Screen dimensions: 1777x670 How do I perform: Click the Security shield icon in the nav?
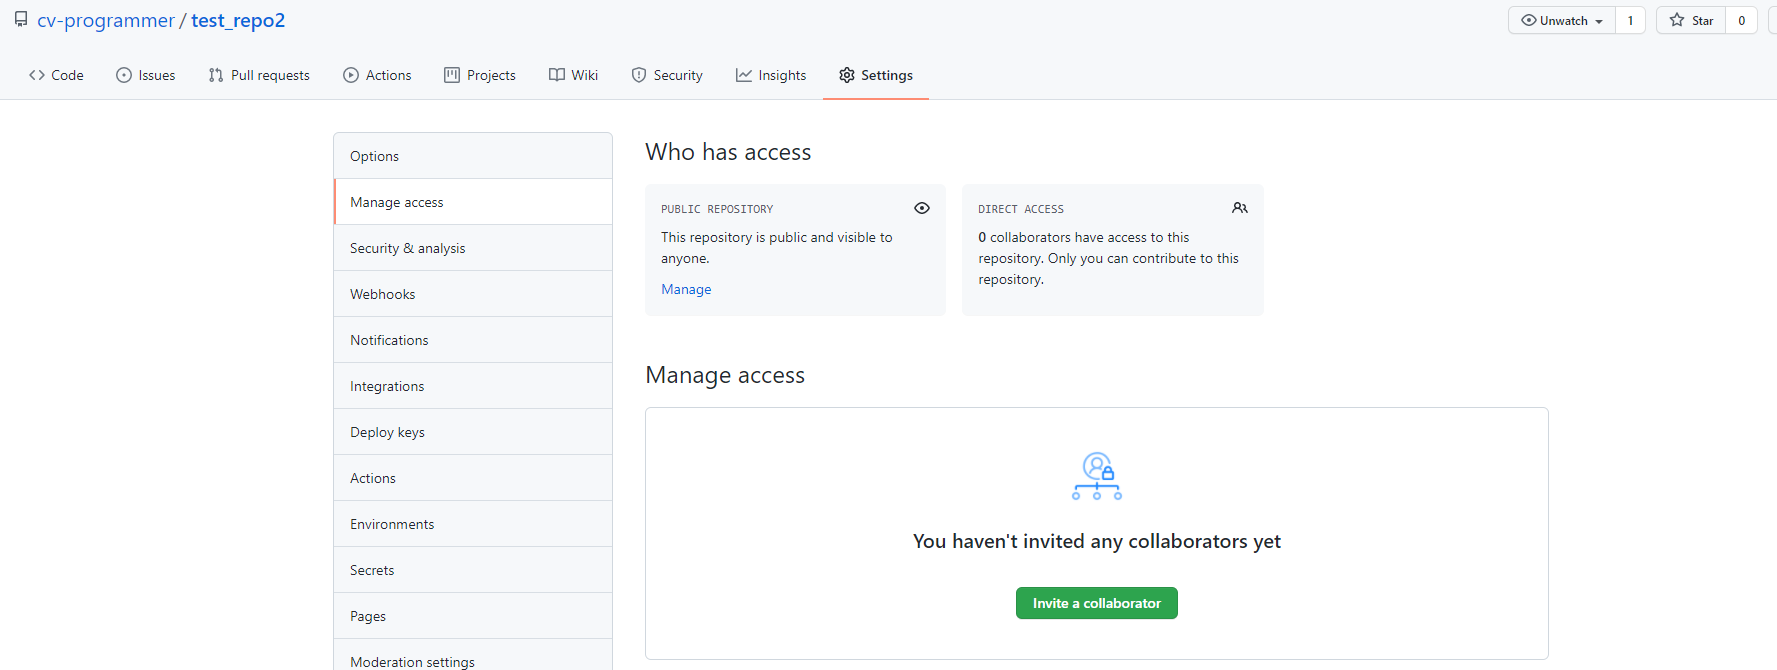[x=639, y=75]
